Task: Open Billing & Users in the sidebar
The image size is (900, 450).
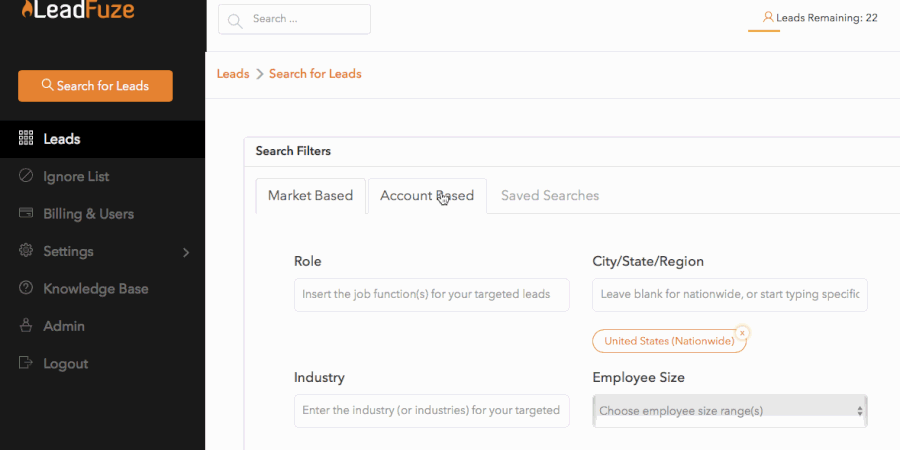Action: click(x=102, y=214)
